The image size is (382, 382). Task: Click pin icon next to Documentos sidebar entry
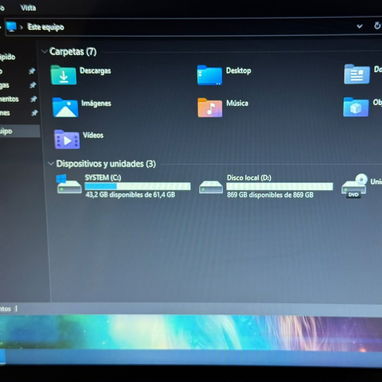click(x=33, y=99)
